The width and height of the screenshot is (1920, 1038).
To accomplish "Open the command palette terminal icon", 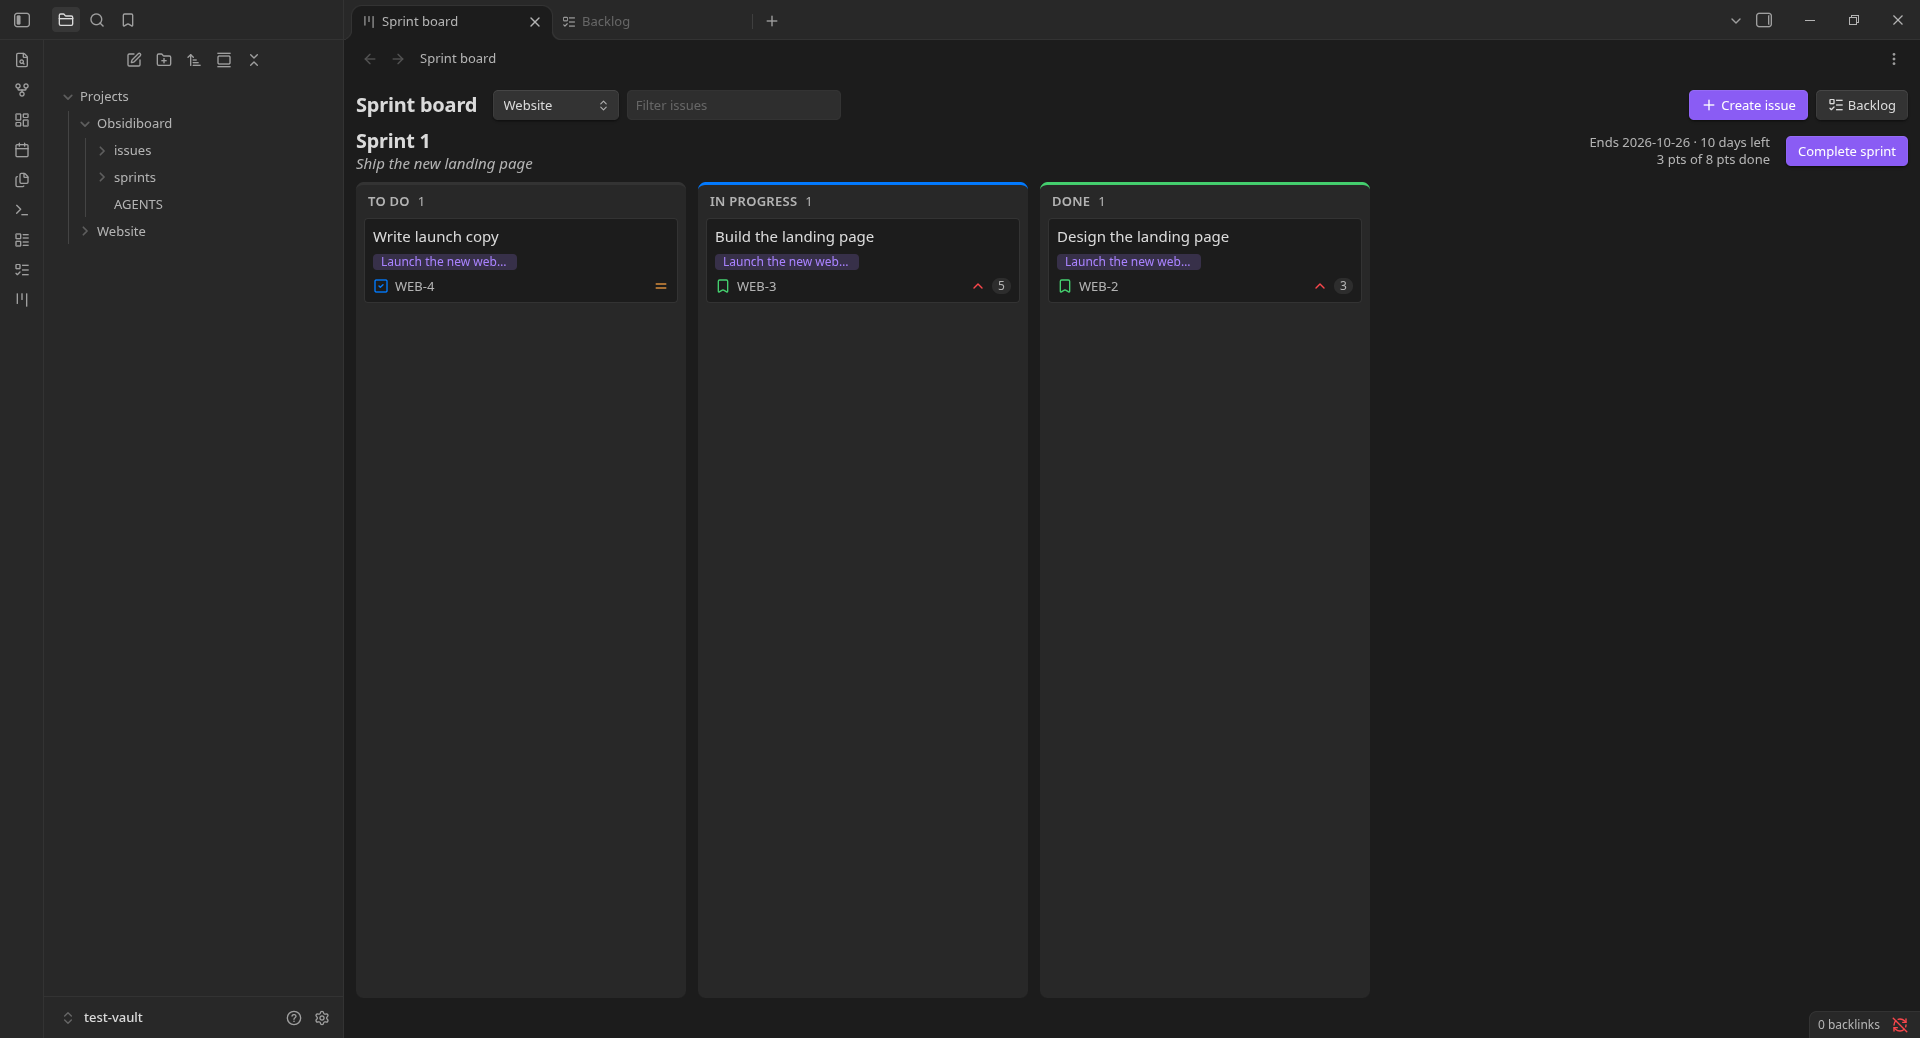I will (22, 210).
